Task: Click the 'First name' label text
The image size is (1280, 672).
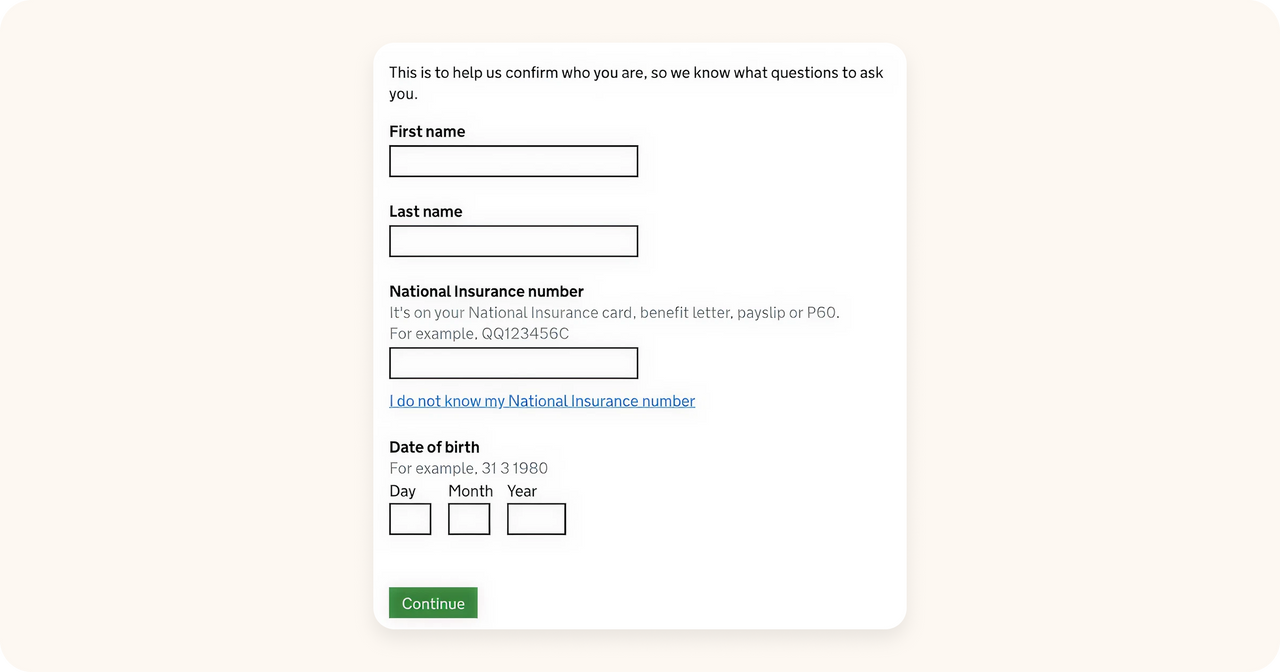Action: [x=427, y=132]
